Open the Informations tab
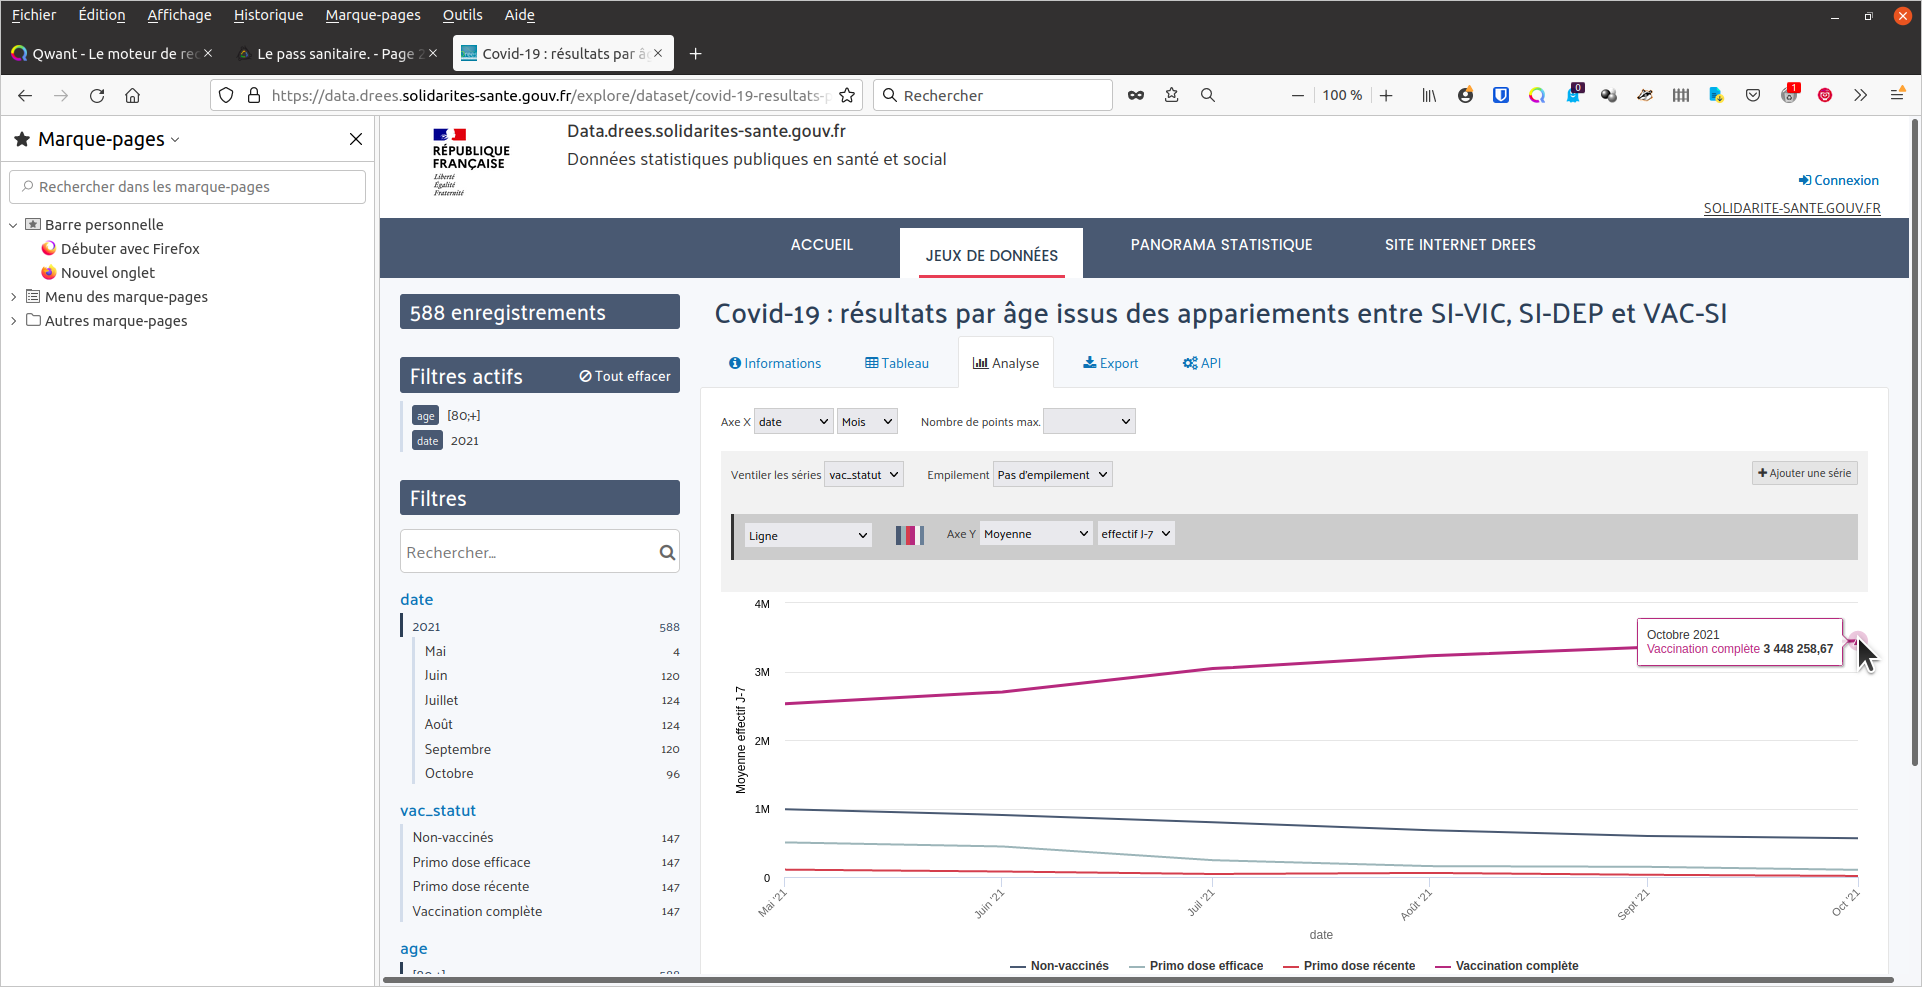 (x=775, y=363)
